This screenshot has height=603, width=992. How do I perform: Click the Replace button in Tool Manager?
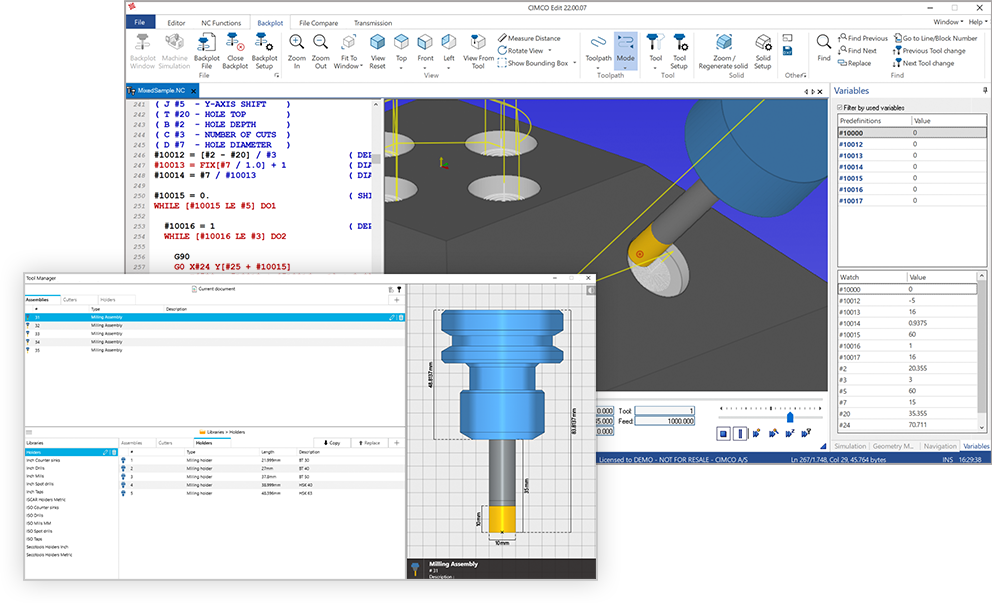[369, 443]
